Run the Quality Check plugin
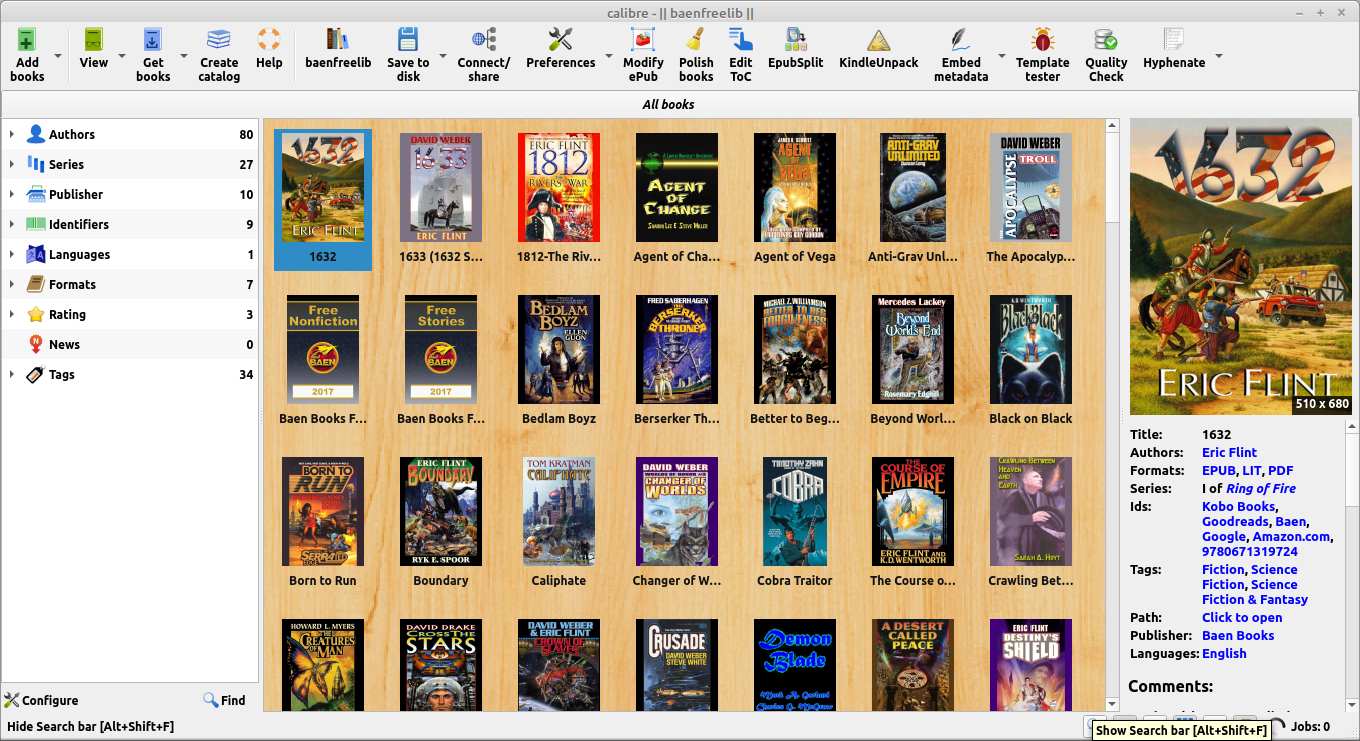 coord(1106,40)
